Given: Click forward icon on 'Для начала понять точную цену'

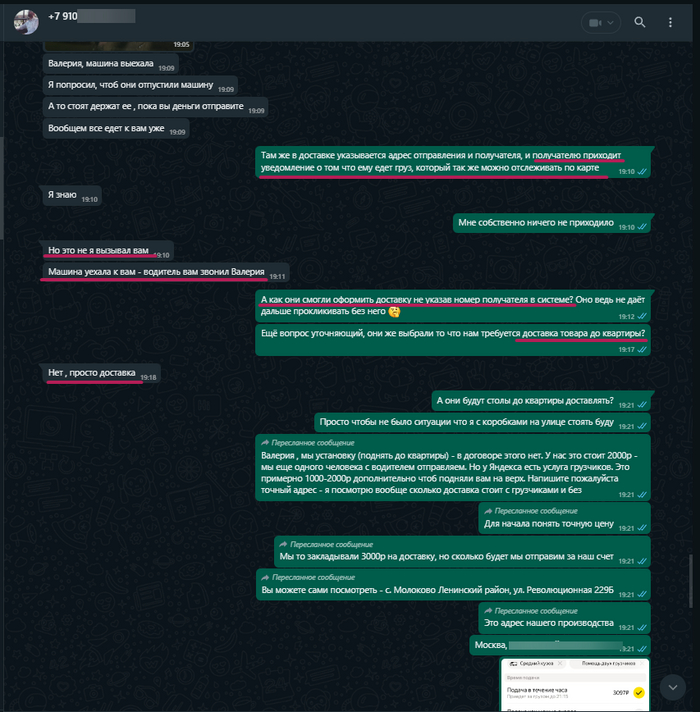Looking at the screenshot, I should point(488,511).
